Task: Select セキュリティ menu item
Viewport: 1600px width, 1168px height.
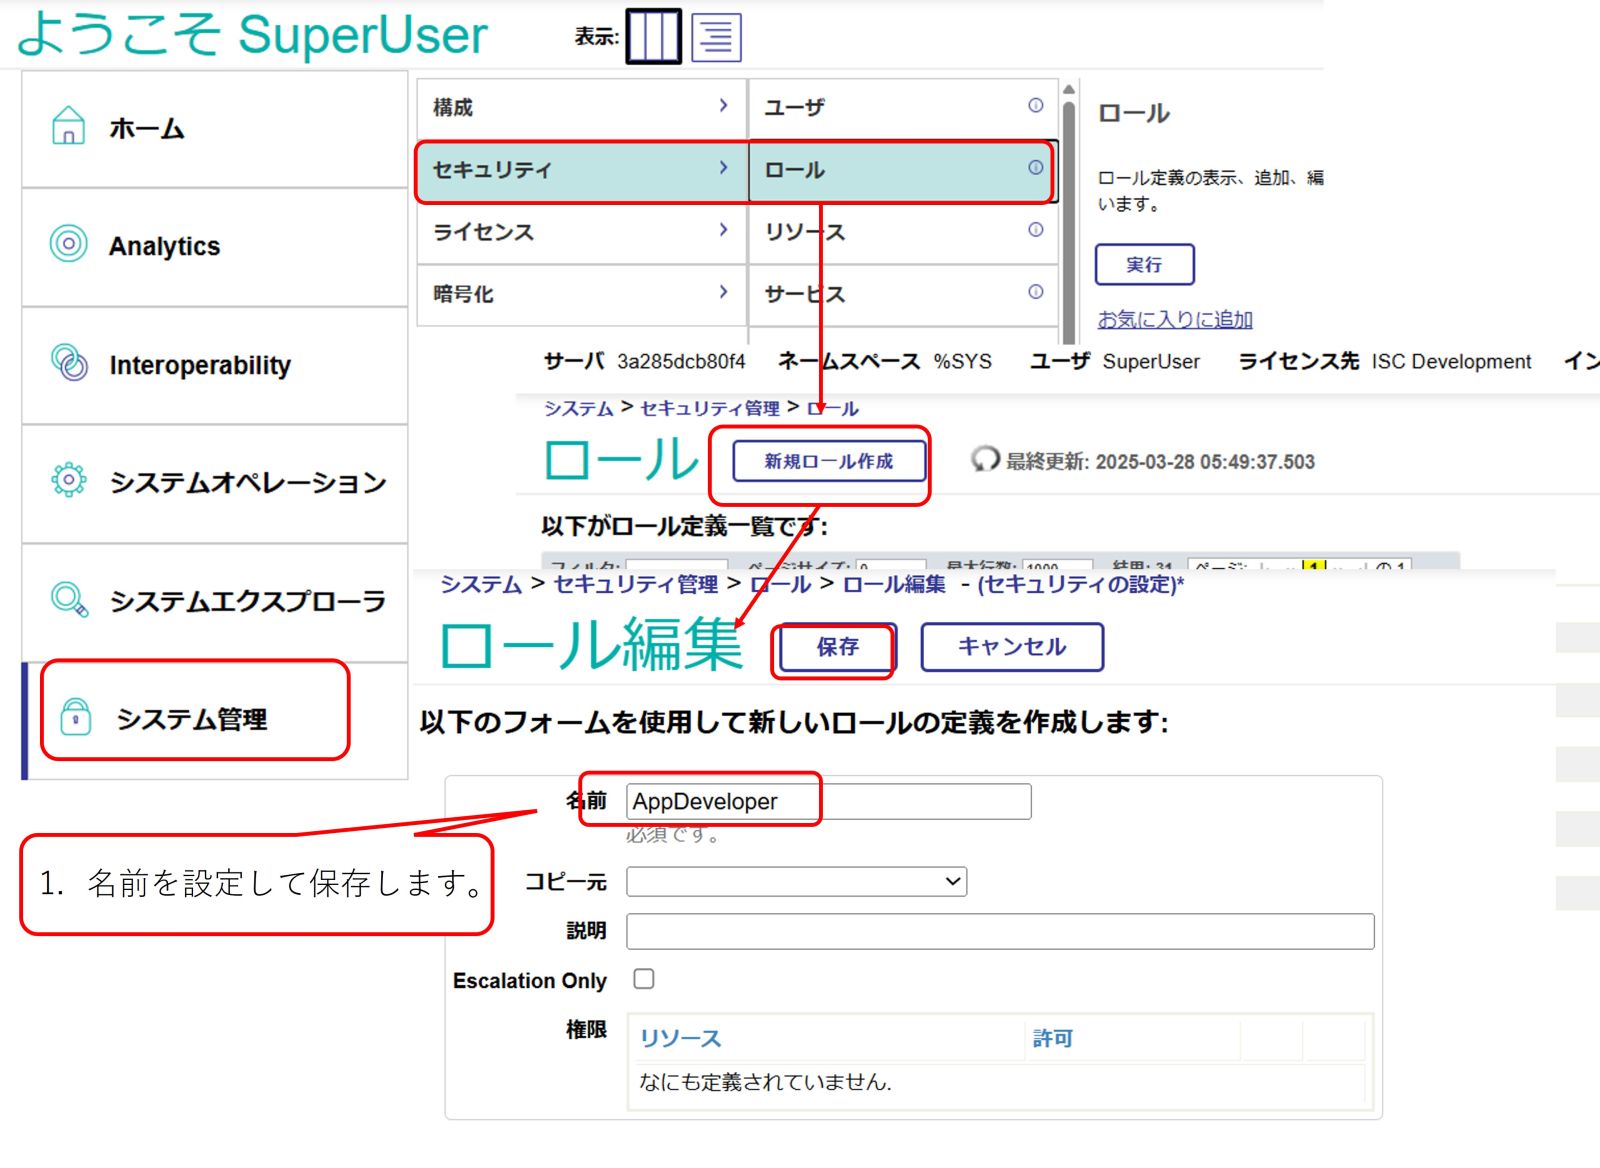Action: 580,170
